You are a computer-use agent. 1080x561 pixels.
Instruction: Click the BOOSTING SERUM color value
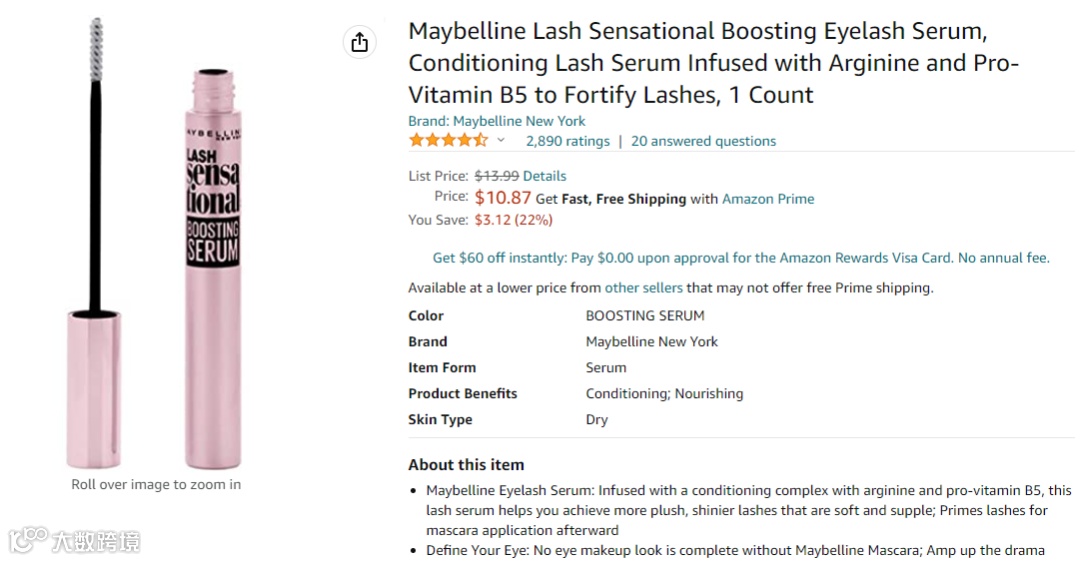[x=645, y=316]
